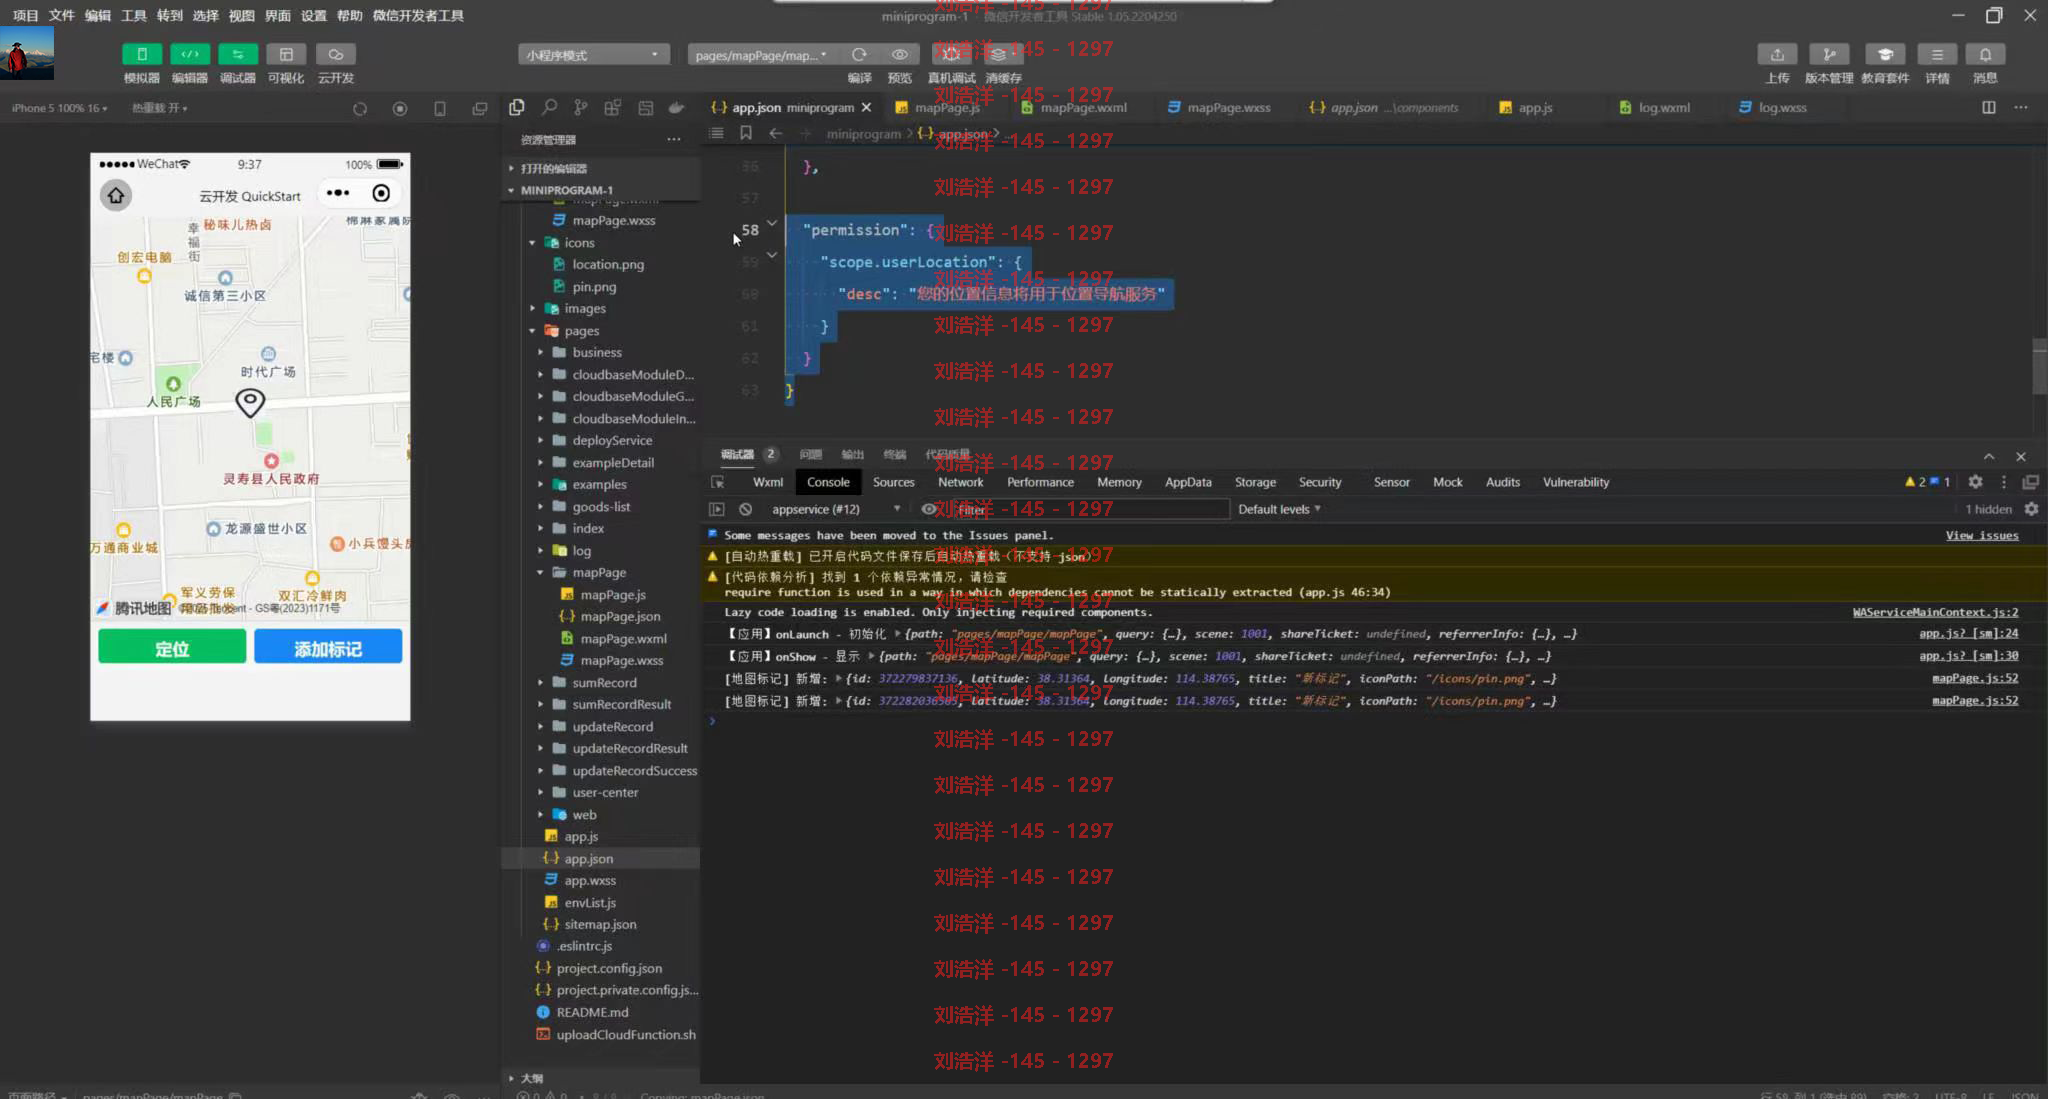Open the 工具 menu
Viewport: 2048px width, 1099px height.
pos(133,15)
